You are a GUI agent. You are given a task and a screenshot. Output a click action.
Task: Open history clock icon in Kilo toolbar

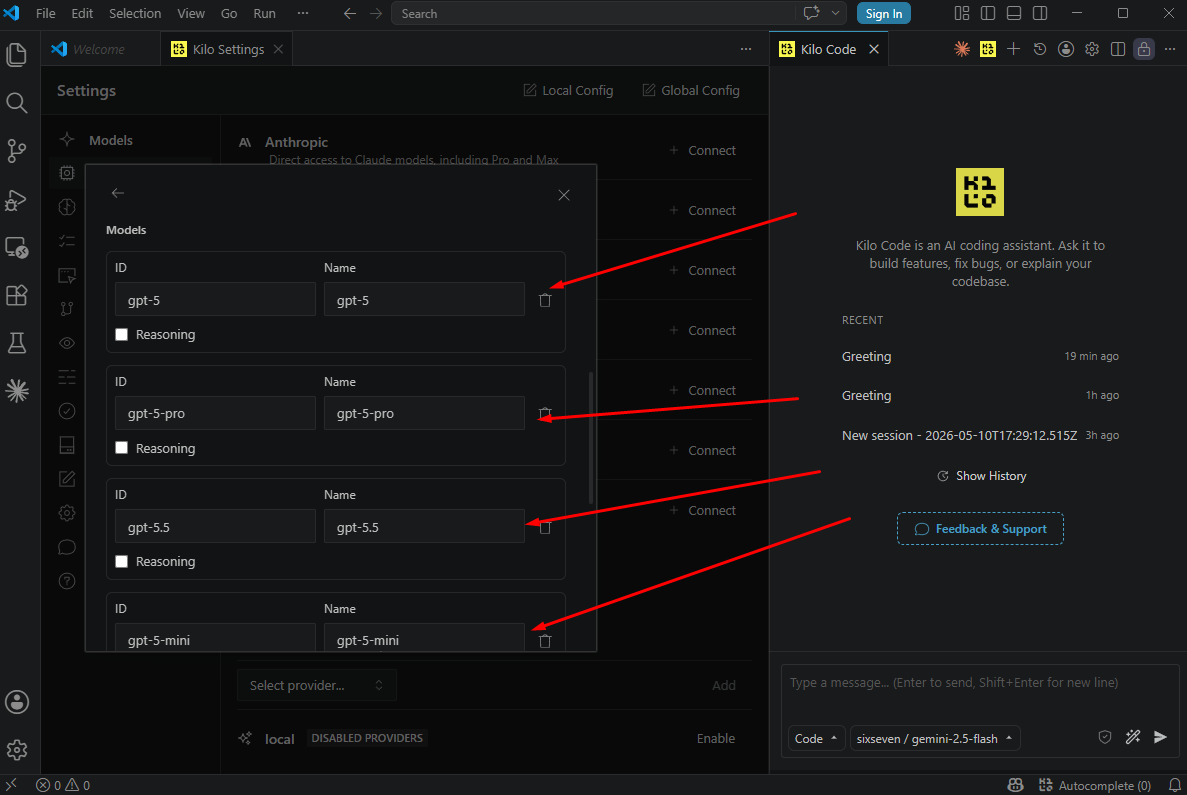point(1039,49)
